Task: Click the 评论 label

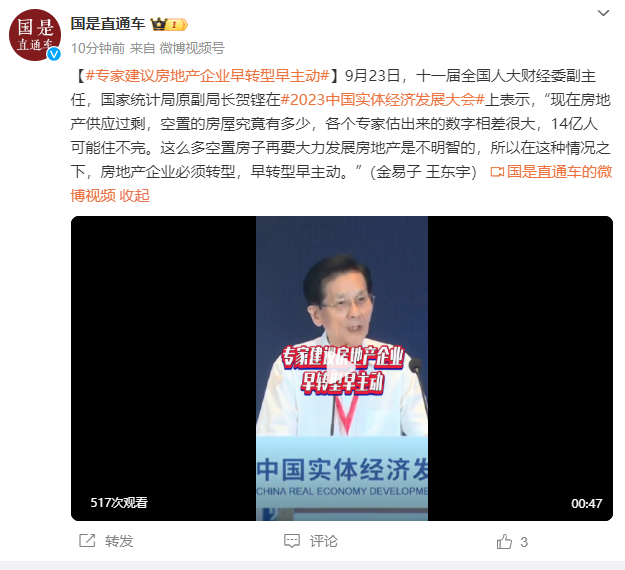Action: (x=324, y=541)
